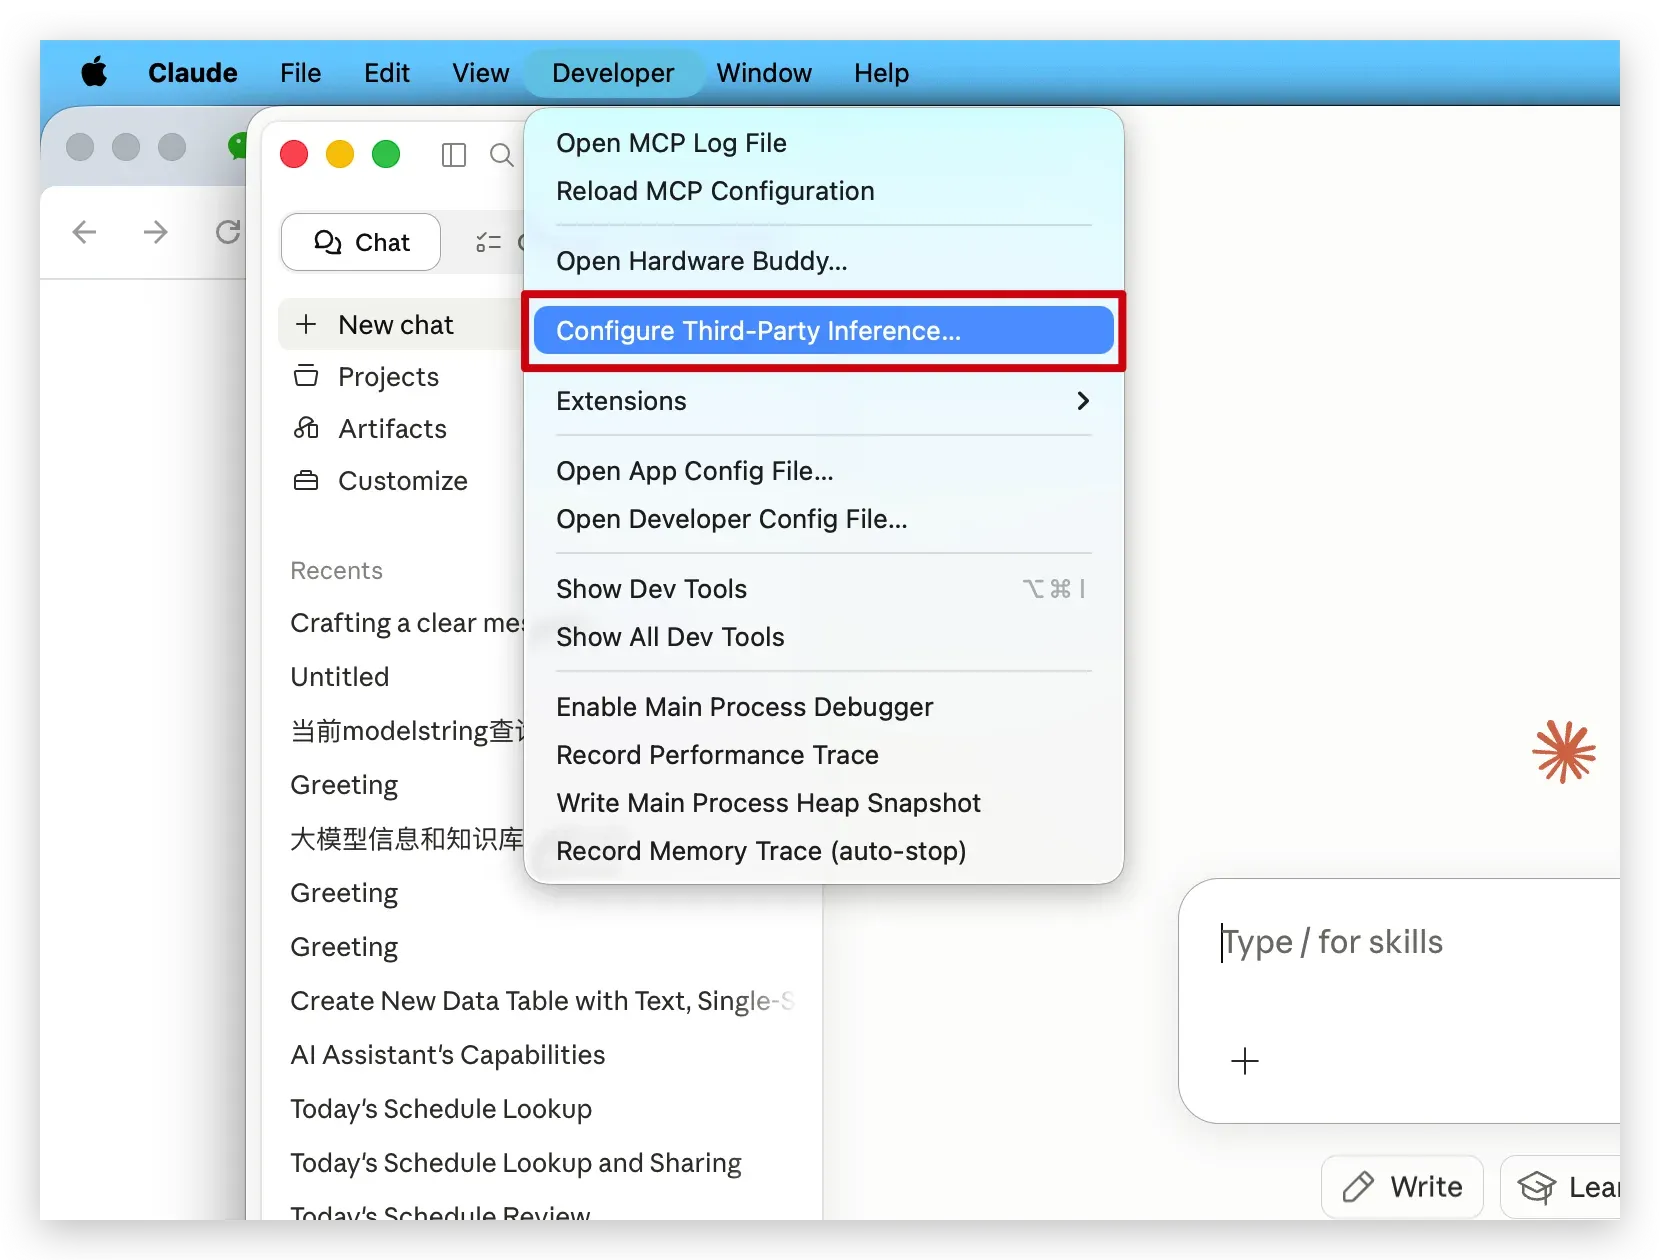The height and width of the screenshot is (1260, 1660).
Task: Open Projects in the sidebar
Action: (388, 377)
